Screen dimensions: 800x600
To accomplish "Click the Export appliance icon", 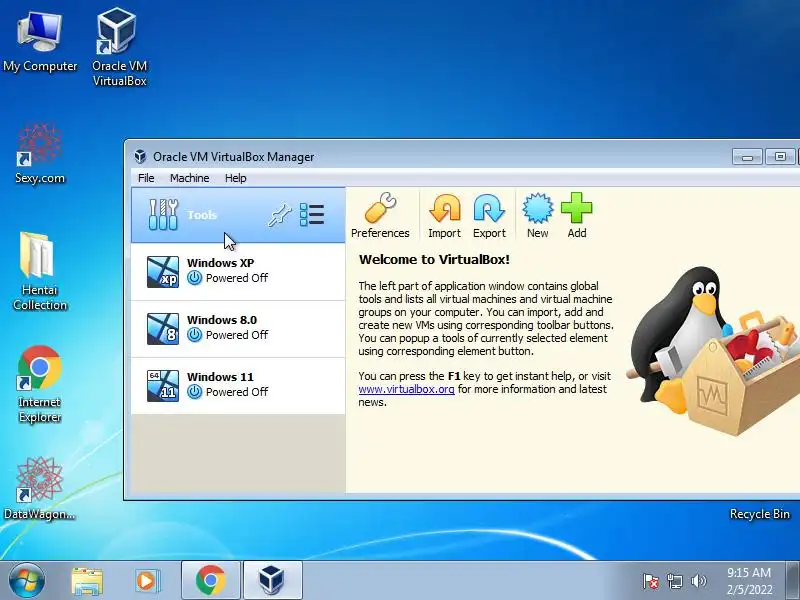I will (x=489, y=208).
